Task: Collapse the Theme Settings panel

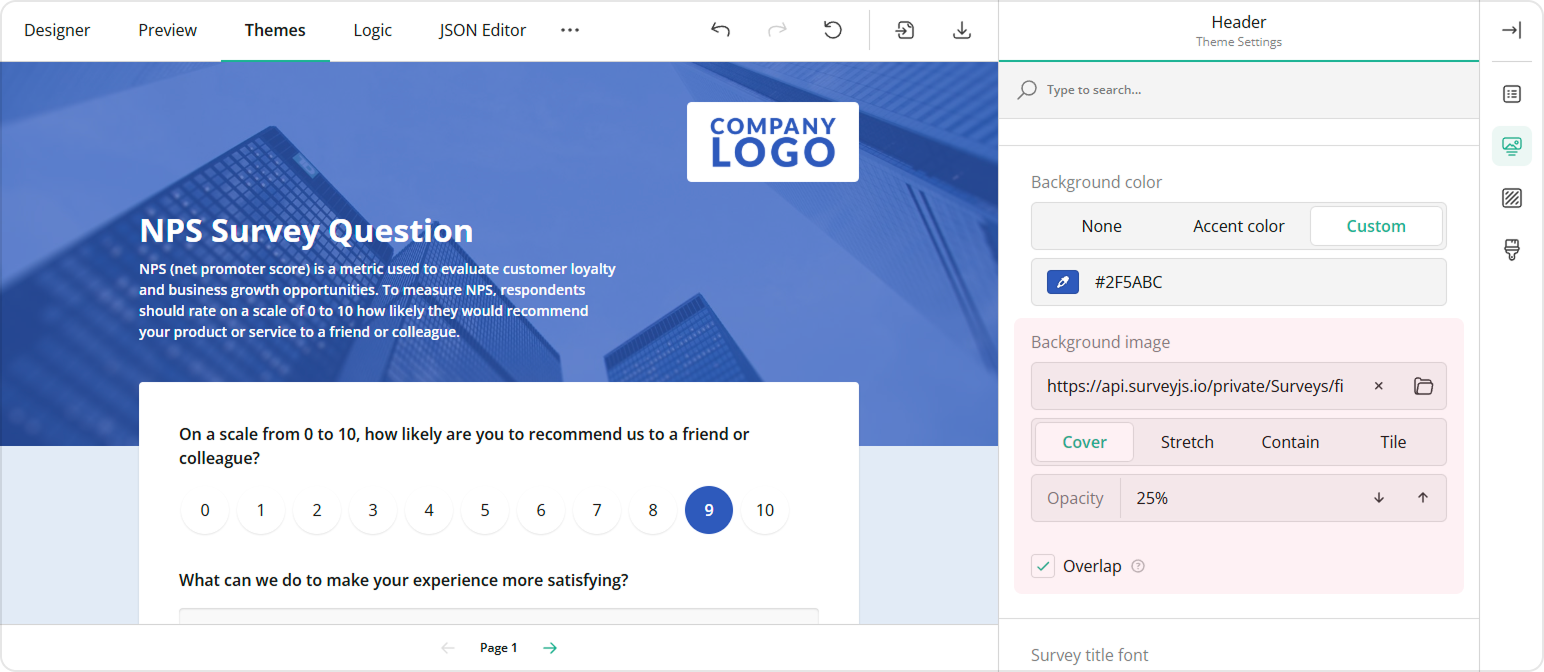Action: [1512, 30]
